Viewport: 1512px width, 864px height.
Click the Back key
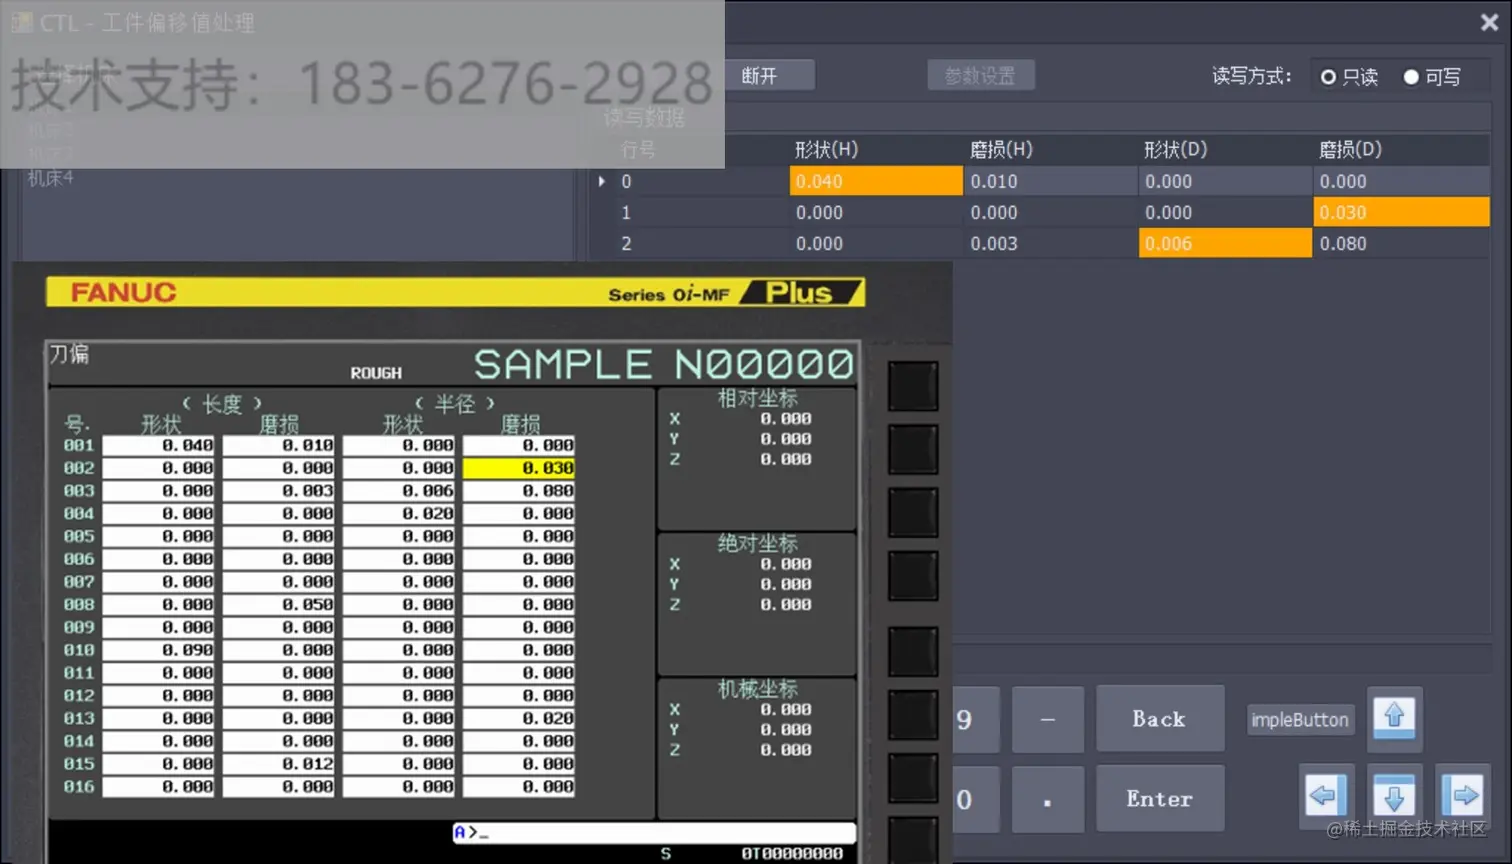(1160, 719)
